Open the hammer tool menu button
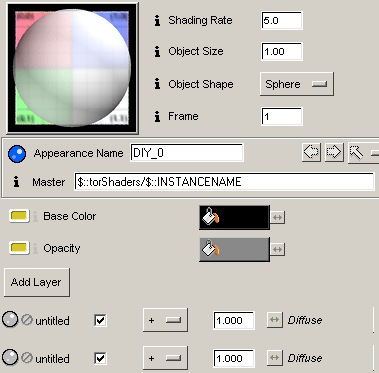This screenshot has width=379, height=373. click(x=363, y=153)
